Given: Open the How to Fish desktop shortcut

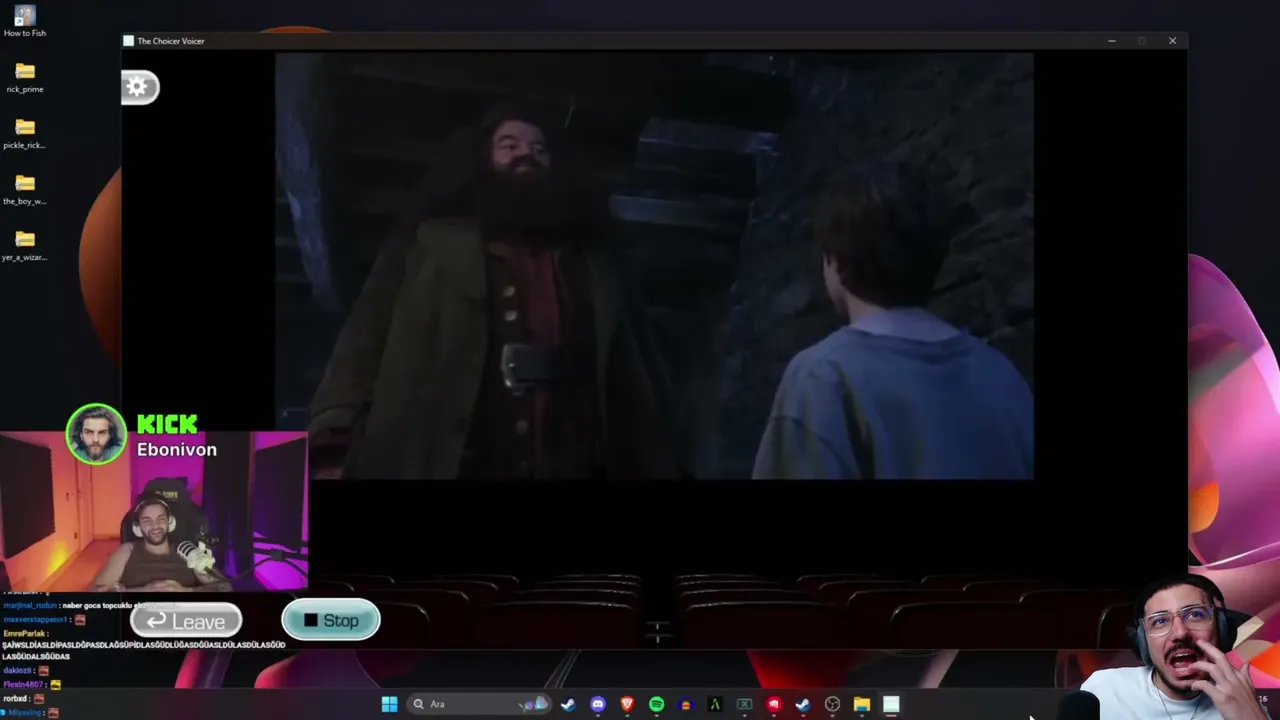Looking at the screenshot, I should [x=25, y=21].
